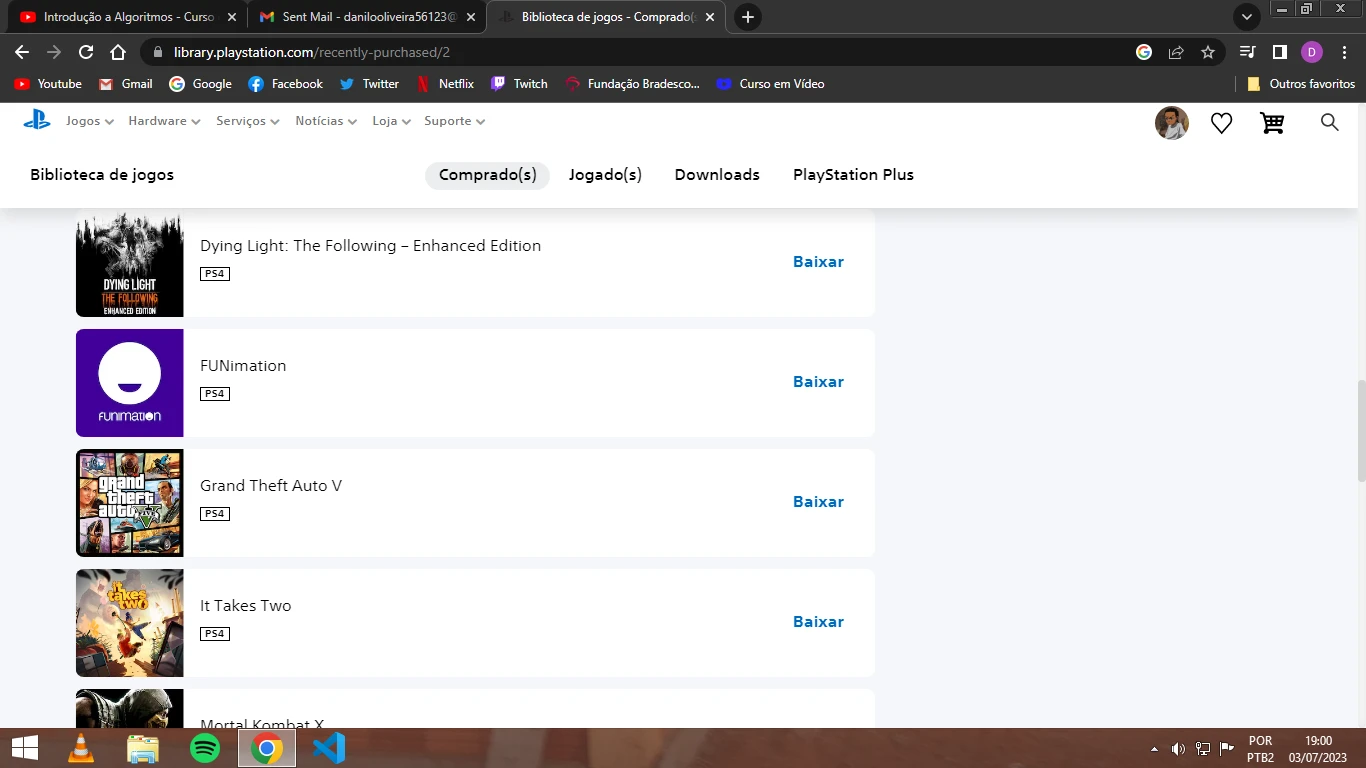Open Google bookmark
The image size is (1366, 768).
pos(201,84)
